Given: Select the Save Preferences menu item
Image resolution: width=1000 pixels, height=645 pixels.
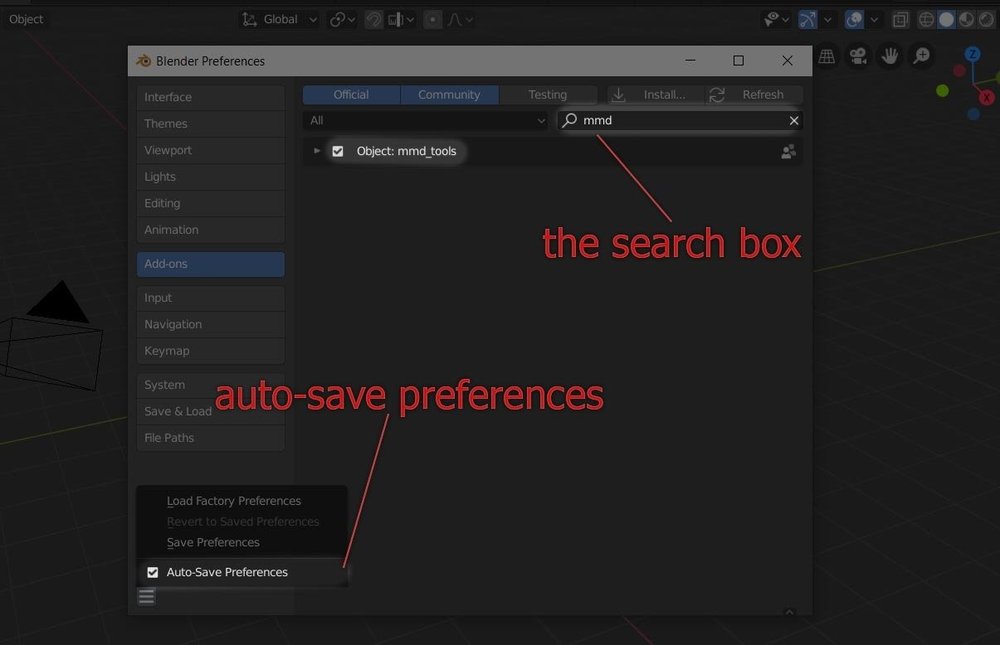Looking at the screenshot, I should (213, 542).
